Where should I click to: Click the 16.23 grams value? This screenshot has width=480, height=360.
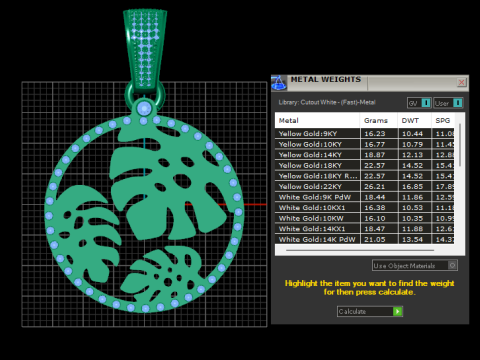[x=375, y=133]
